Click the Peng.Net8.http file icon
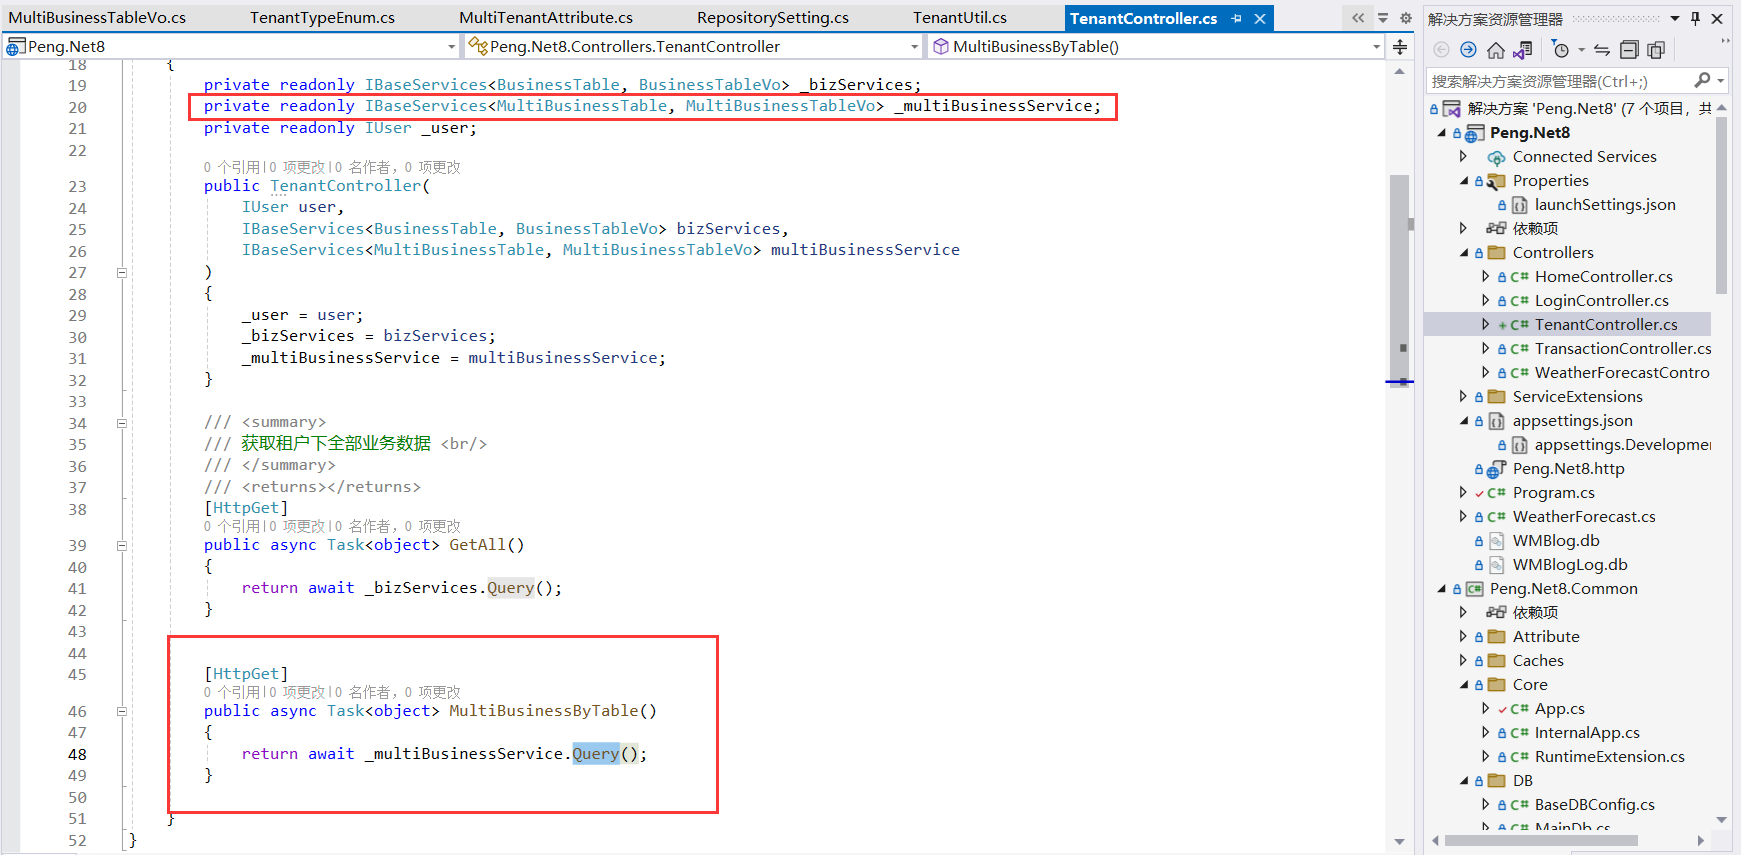Screen dimensions: 1741x855 1496,469
